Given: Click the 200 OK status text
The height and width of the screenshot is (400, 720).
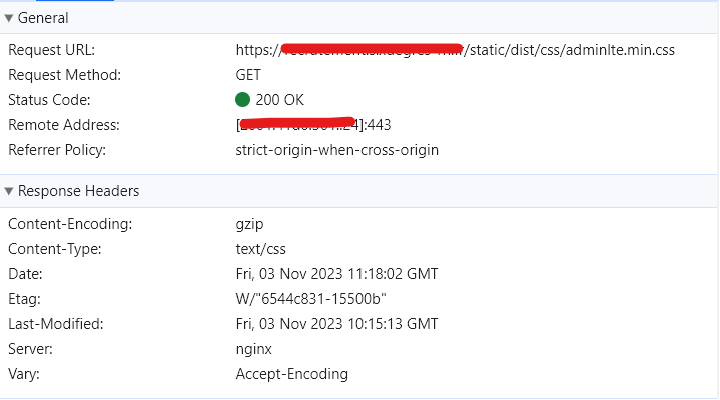Looking at the screenshot, I should pos(279,100).
